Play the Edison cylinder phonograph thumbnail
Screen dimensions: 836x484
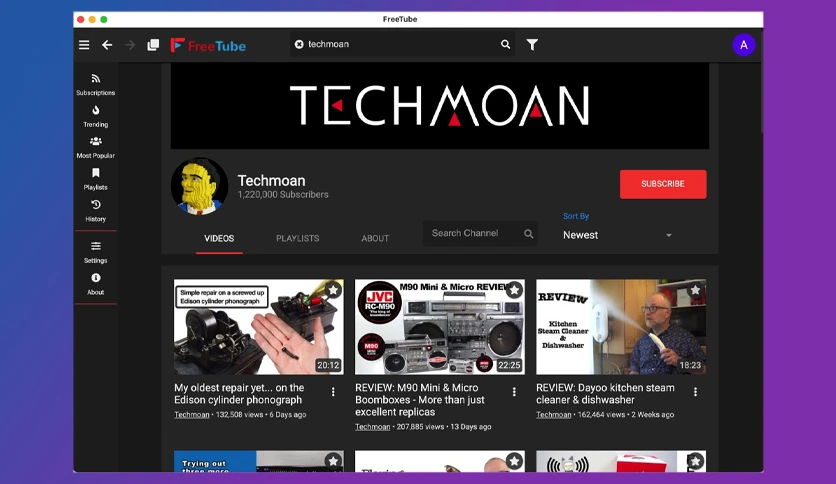[259, 327]
